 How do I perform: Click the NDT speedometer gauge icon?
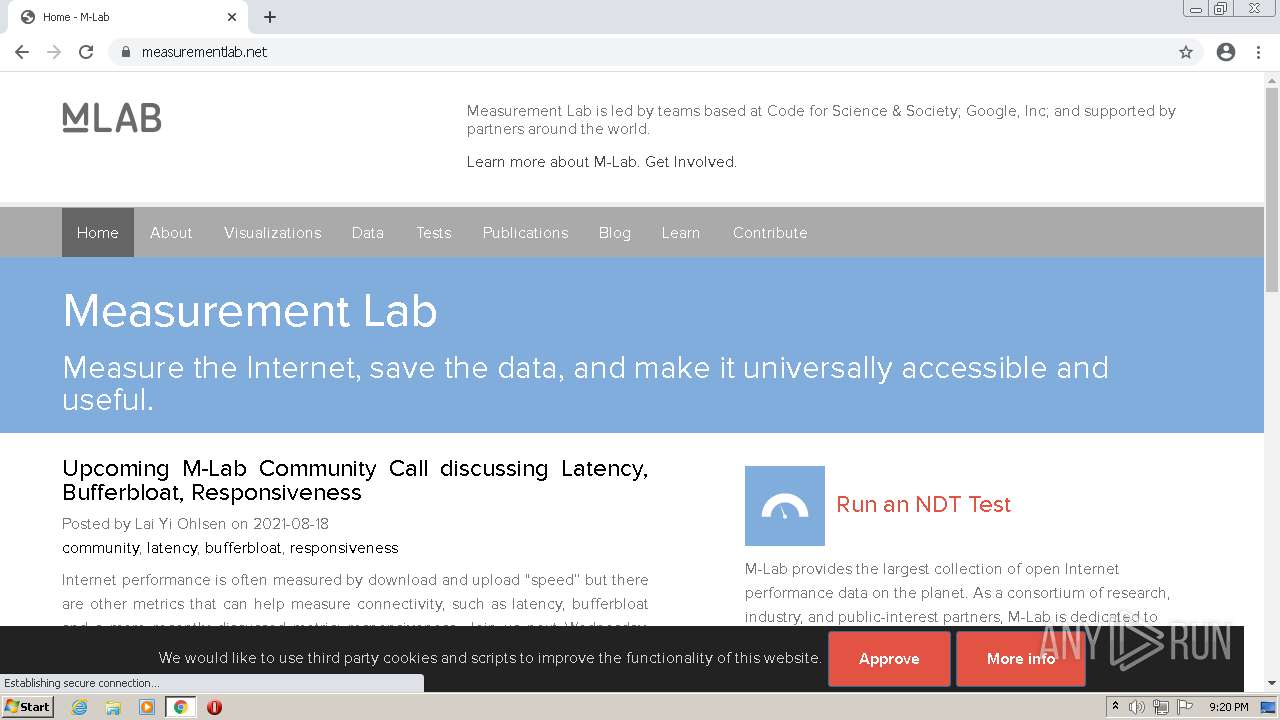coord(785,506)
